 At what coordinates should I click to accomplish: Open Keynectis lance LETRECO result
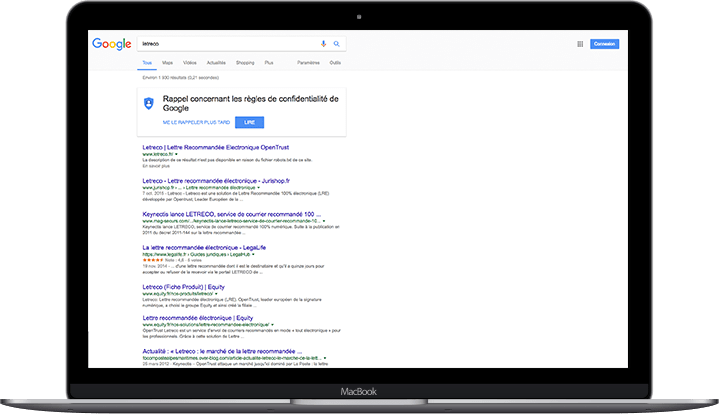pos(232,214)
